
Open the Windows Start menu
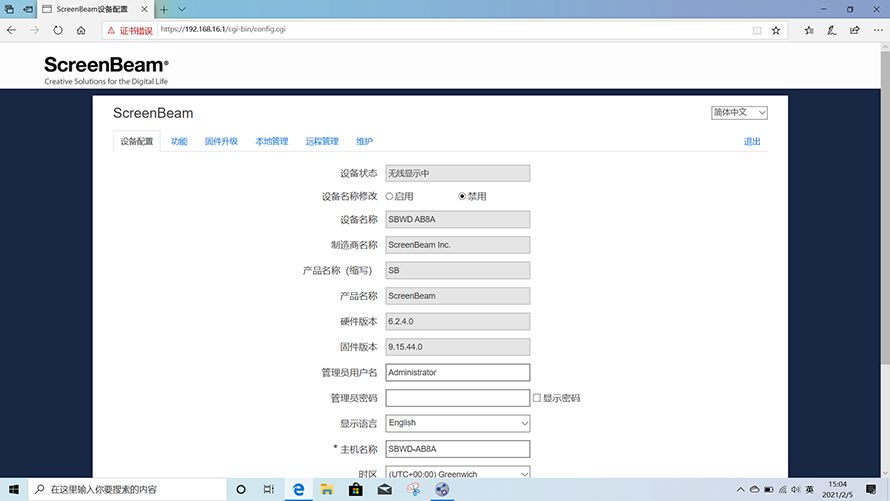tap(14, 489)
